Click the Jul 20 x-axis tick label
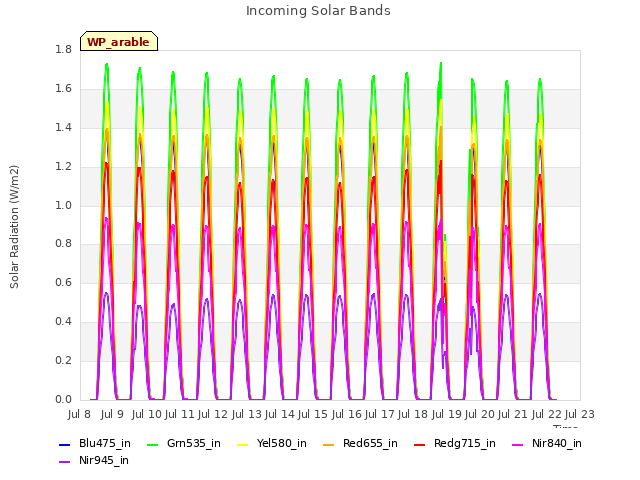Image resolution: width=640 pixels, height=480 pixels. tap(479, 414)
